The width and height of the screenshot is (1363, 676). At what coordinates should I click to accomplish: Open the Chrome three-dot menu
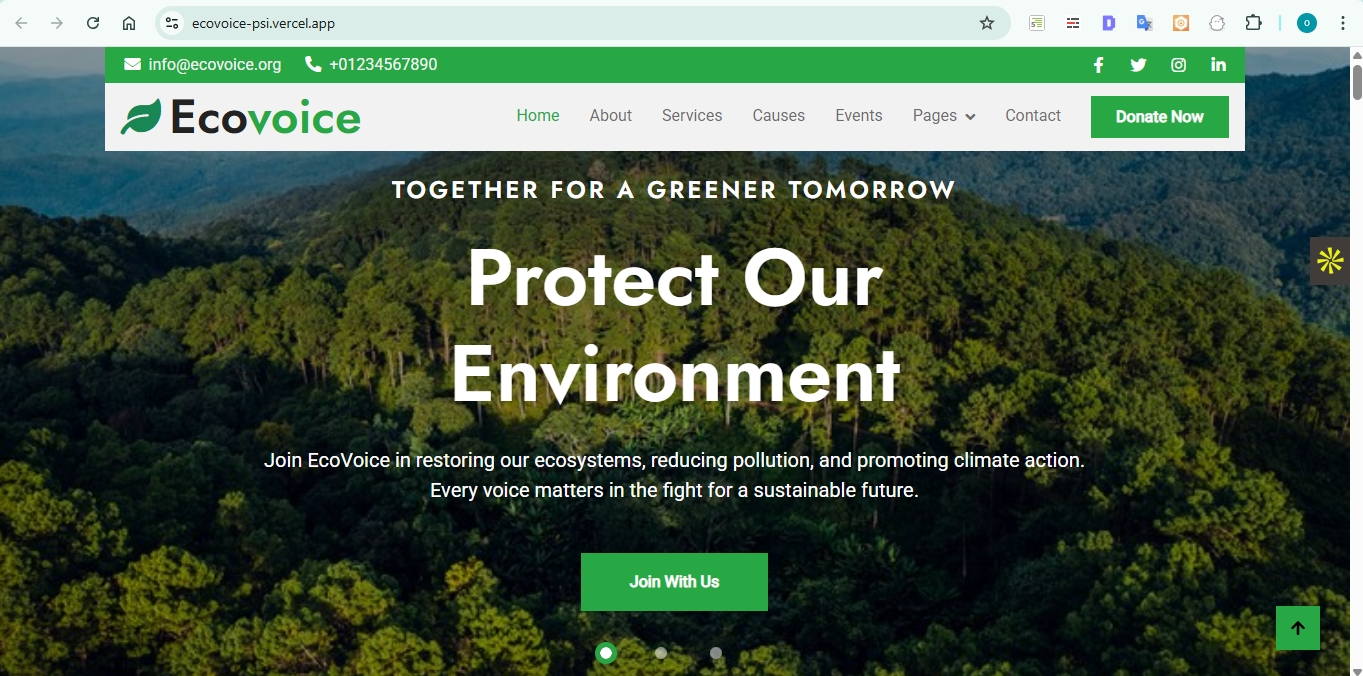[x=1343, y=23]
